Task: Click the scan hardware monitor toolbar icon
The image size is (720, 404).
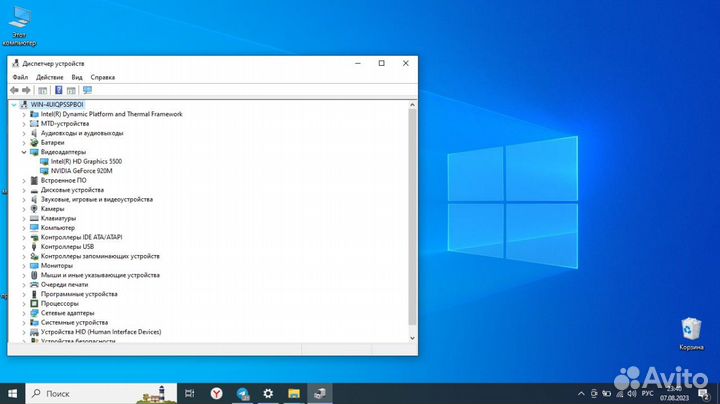Action: [x=87, y=90]
